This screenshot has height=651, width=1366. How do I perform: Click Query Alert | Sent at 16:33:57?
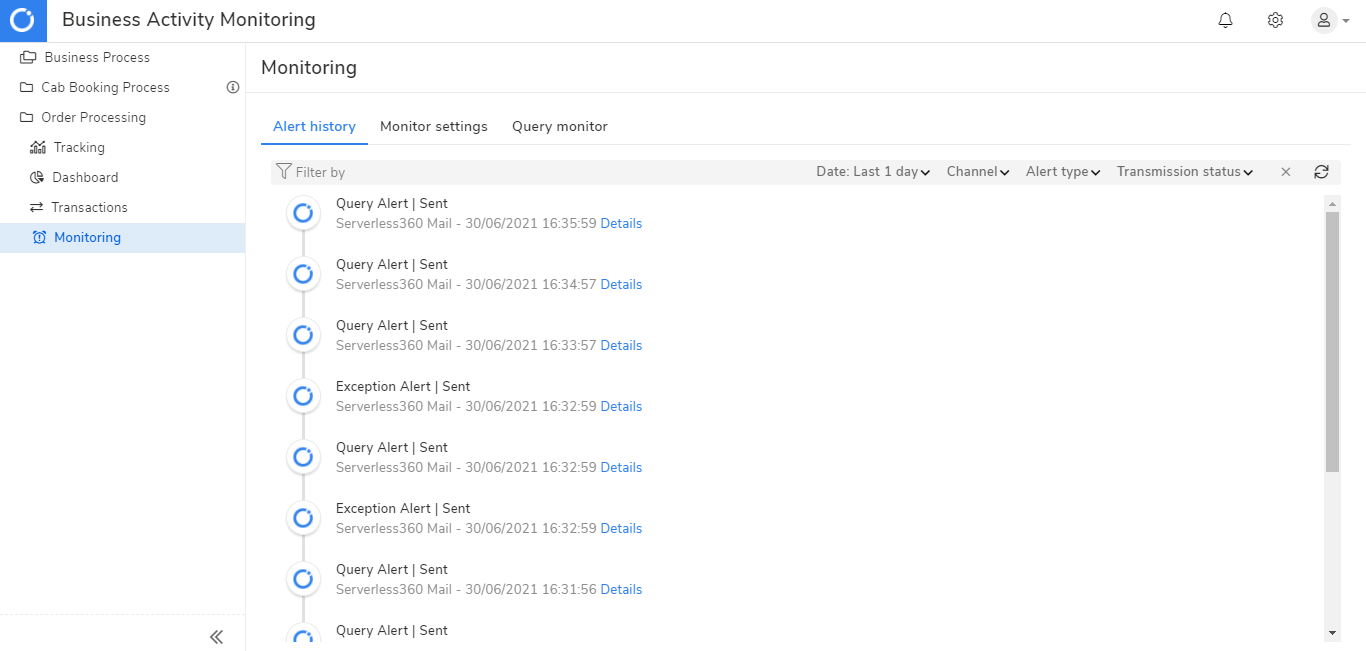pos(392,325)
